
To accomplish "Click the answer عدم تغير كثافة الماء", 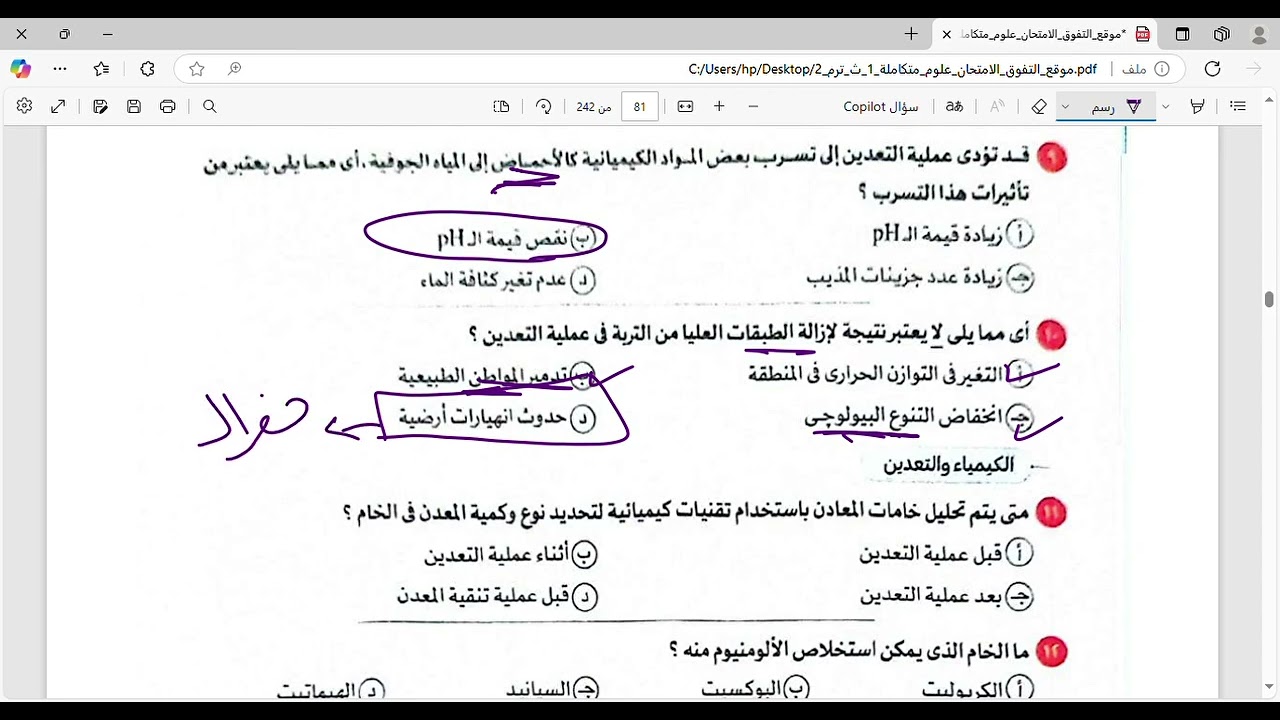I will (x=507, y=280).
